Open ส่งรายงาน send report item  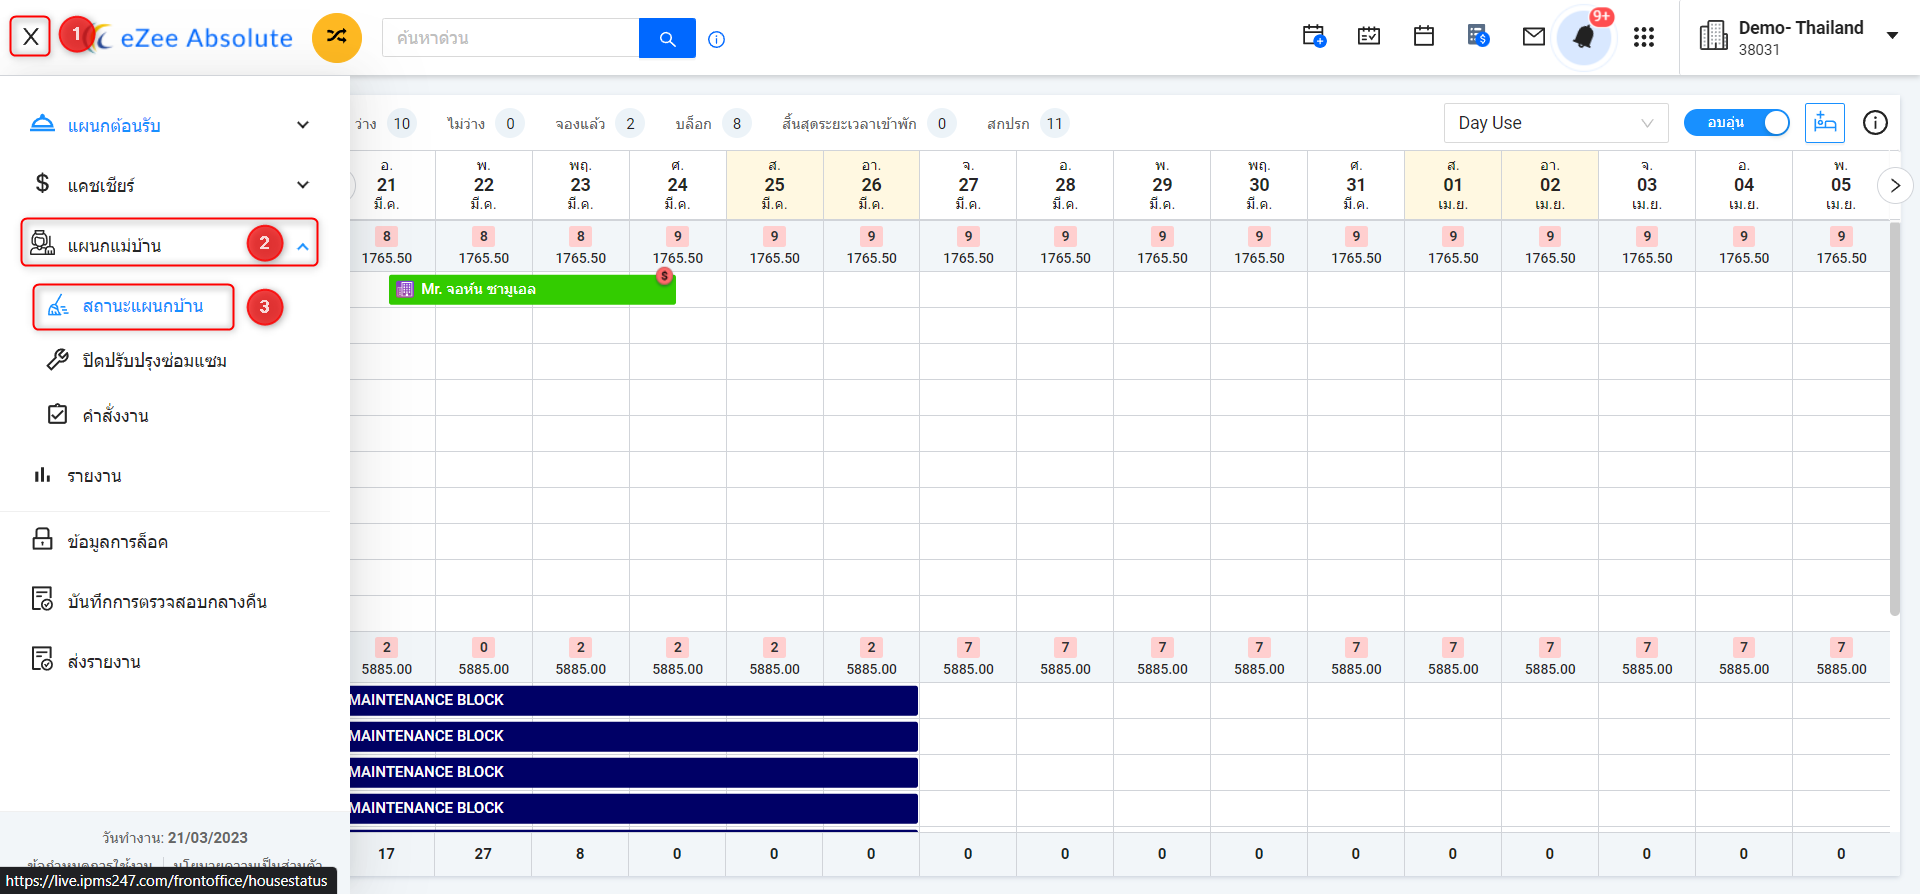[103, 661]
